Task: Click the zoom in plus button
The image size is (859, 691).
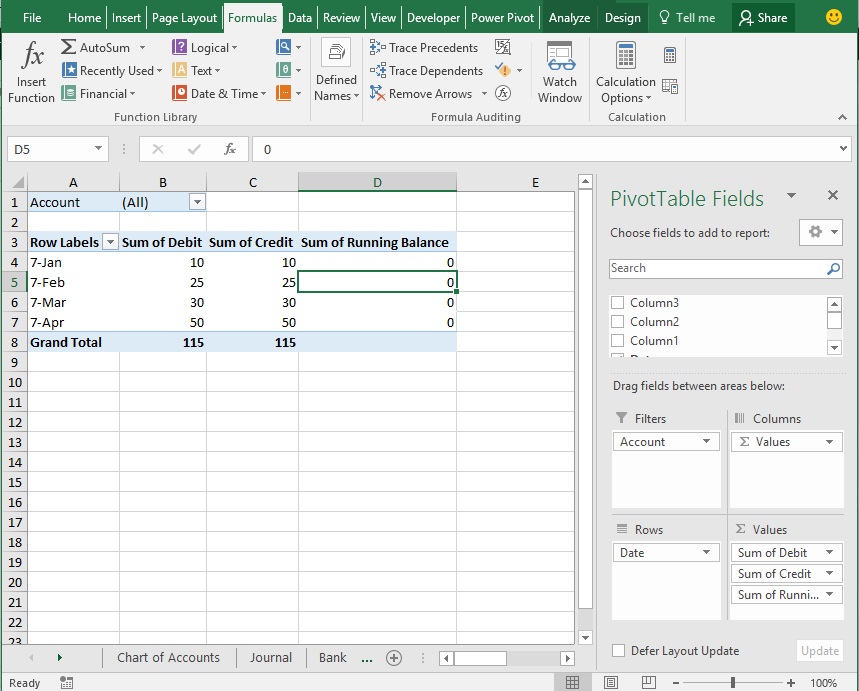Action: [x=791, y=683]
